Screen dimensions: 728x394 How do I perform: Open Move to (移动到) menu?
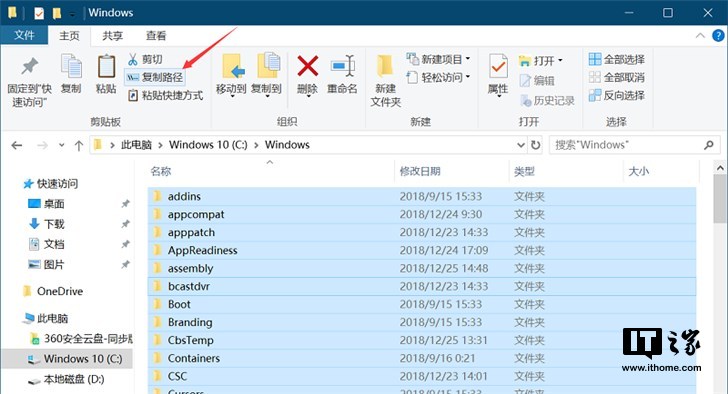231,75
